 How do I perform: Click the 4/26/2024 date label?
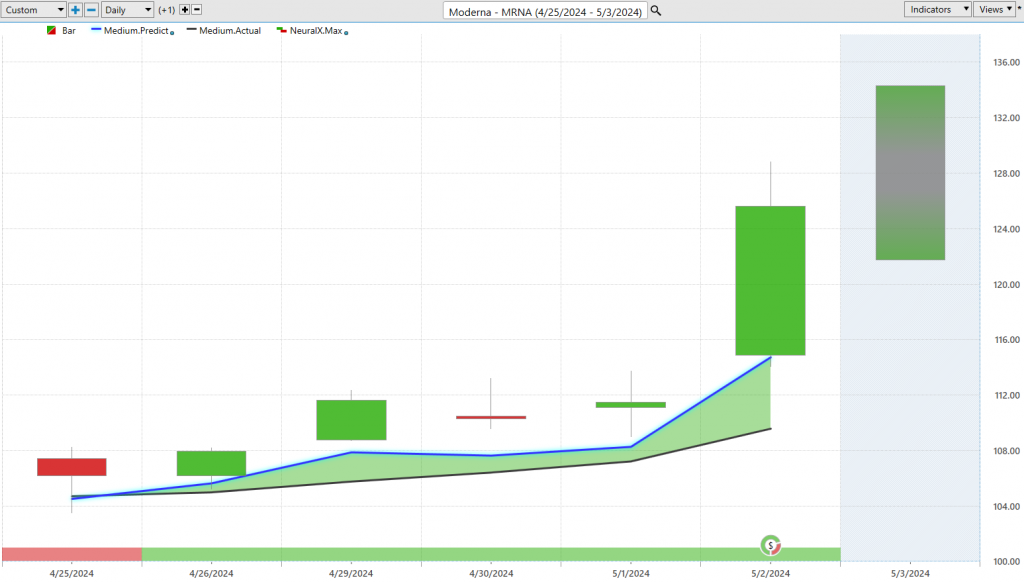[212, 574]
